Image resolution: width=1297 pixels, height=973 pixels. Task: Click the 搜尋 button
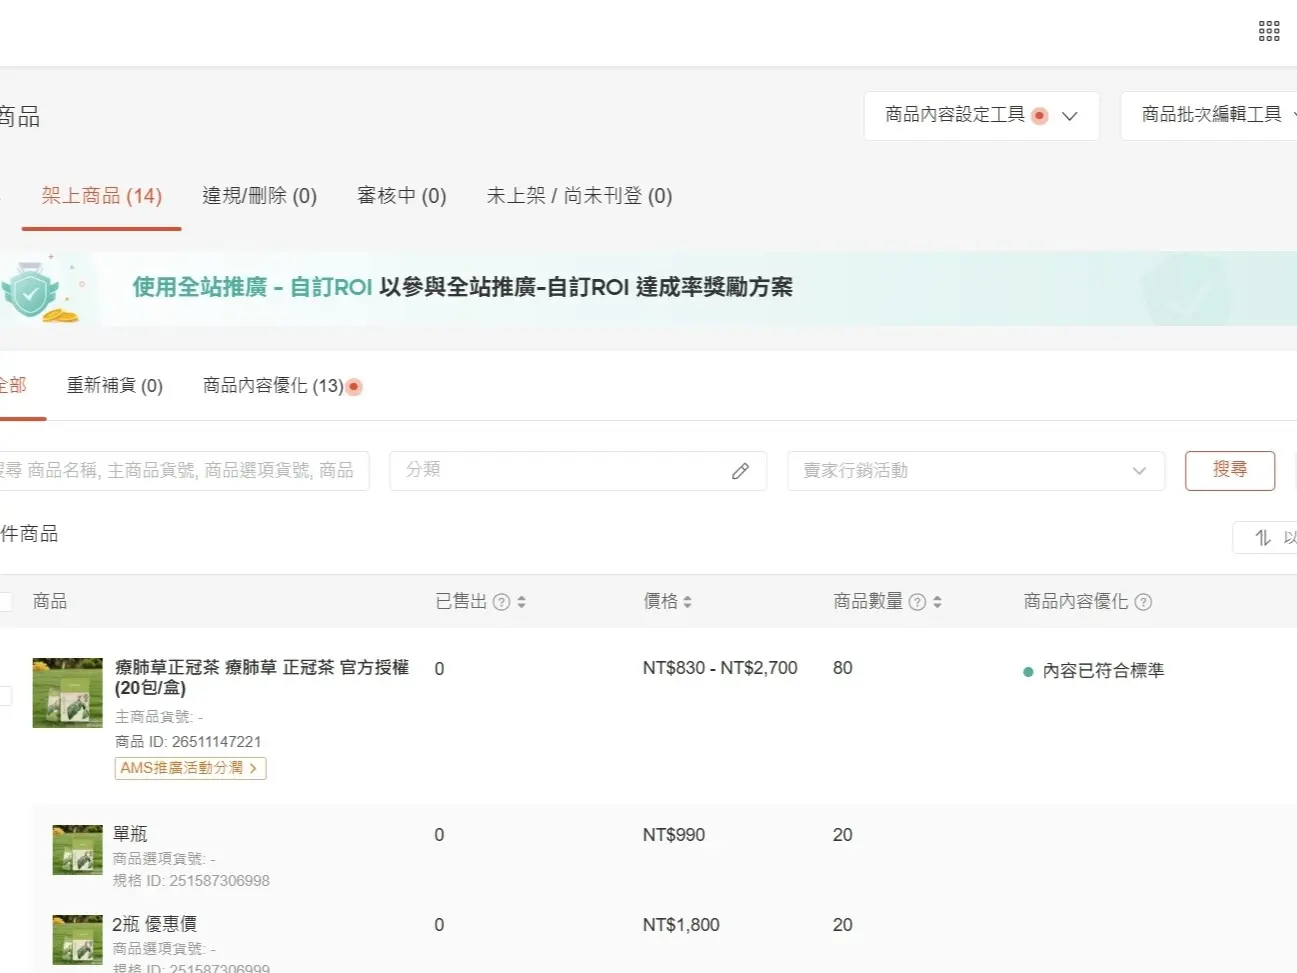[1230, 471]
